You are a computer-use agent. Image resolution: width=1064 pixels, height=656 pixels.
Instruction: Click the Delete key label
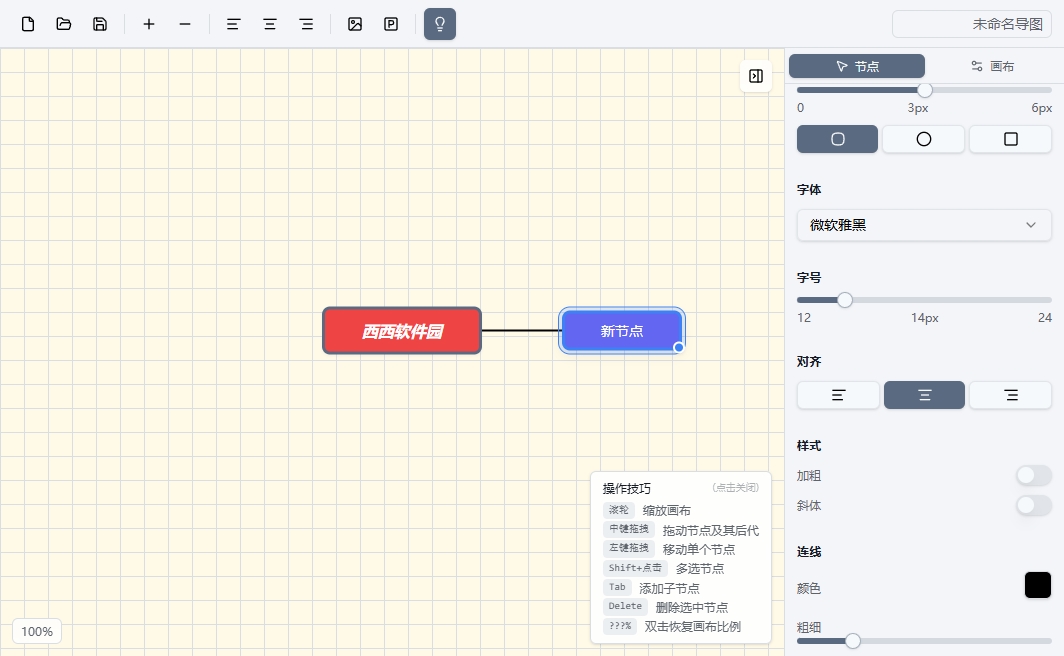coord(625,606)
